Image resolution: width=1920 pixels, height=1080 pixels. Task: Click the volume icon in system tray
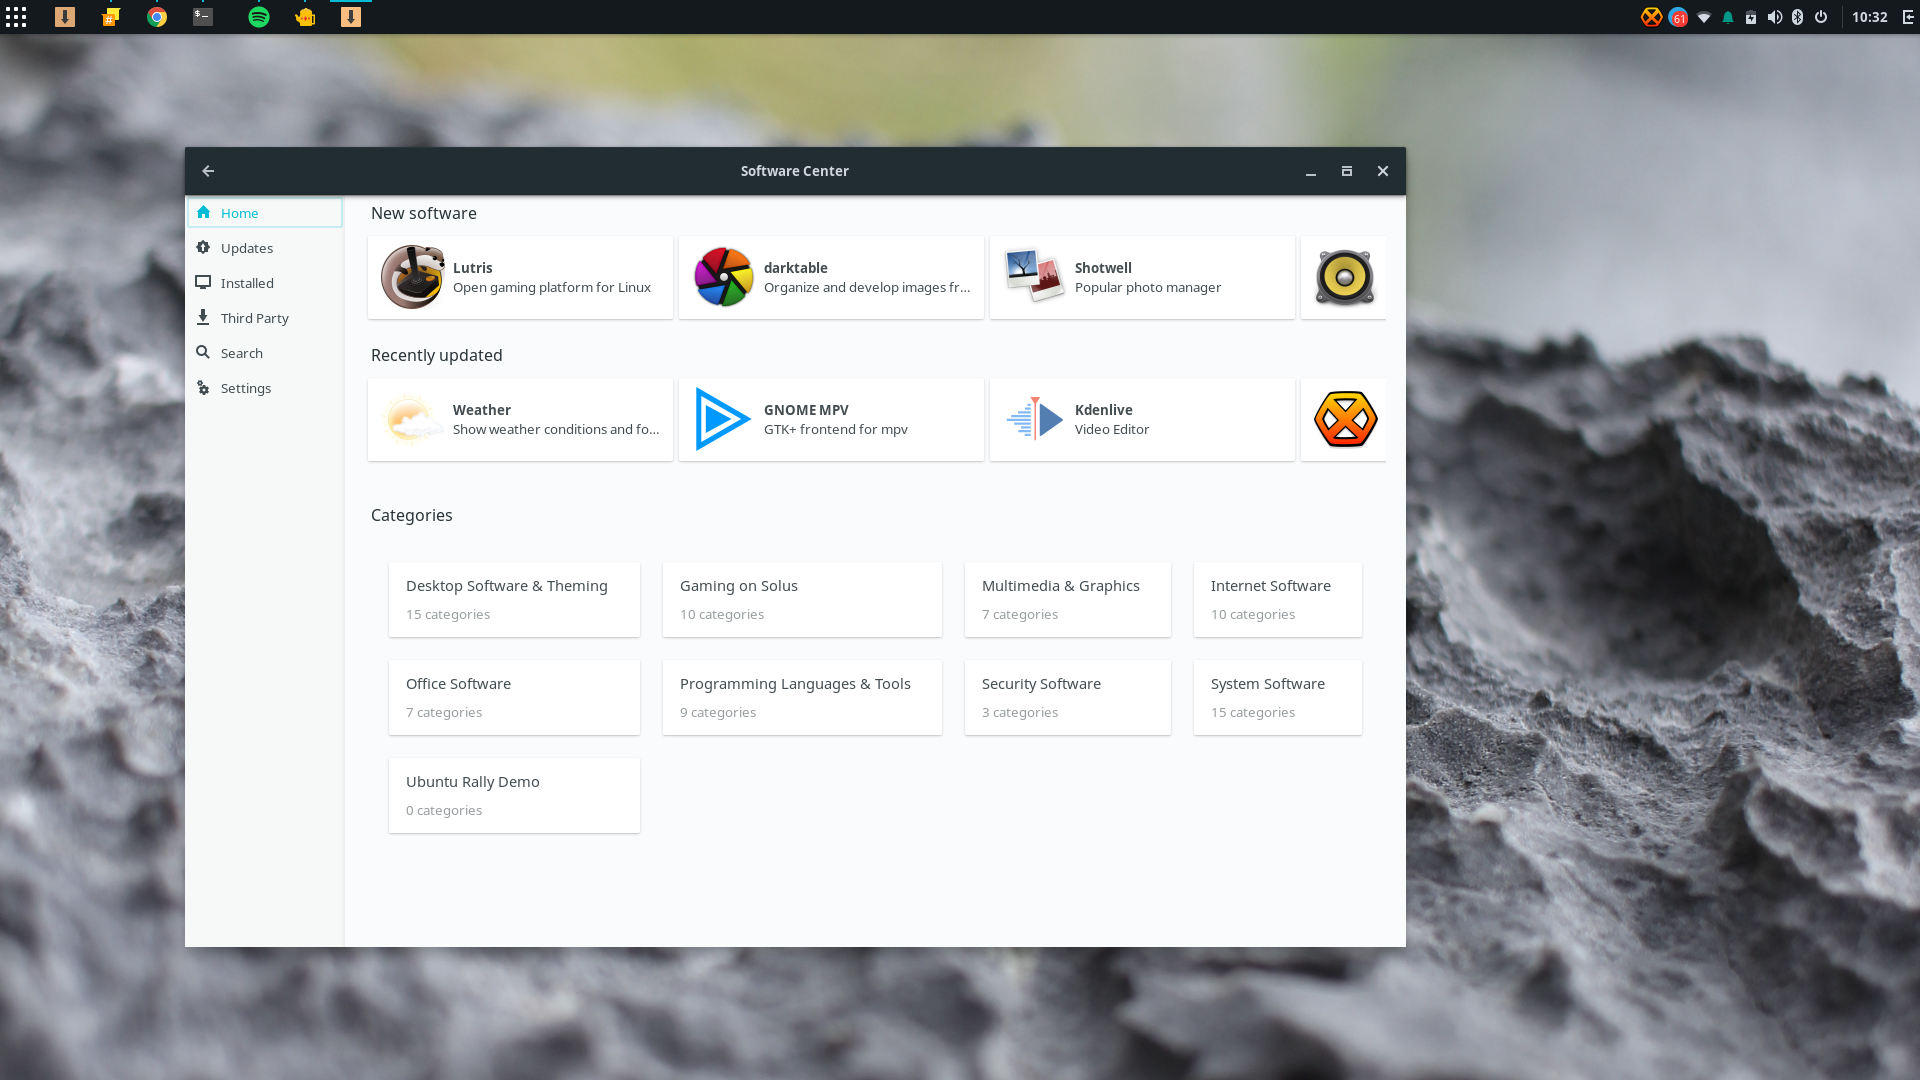(x=1774, y=17)
